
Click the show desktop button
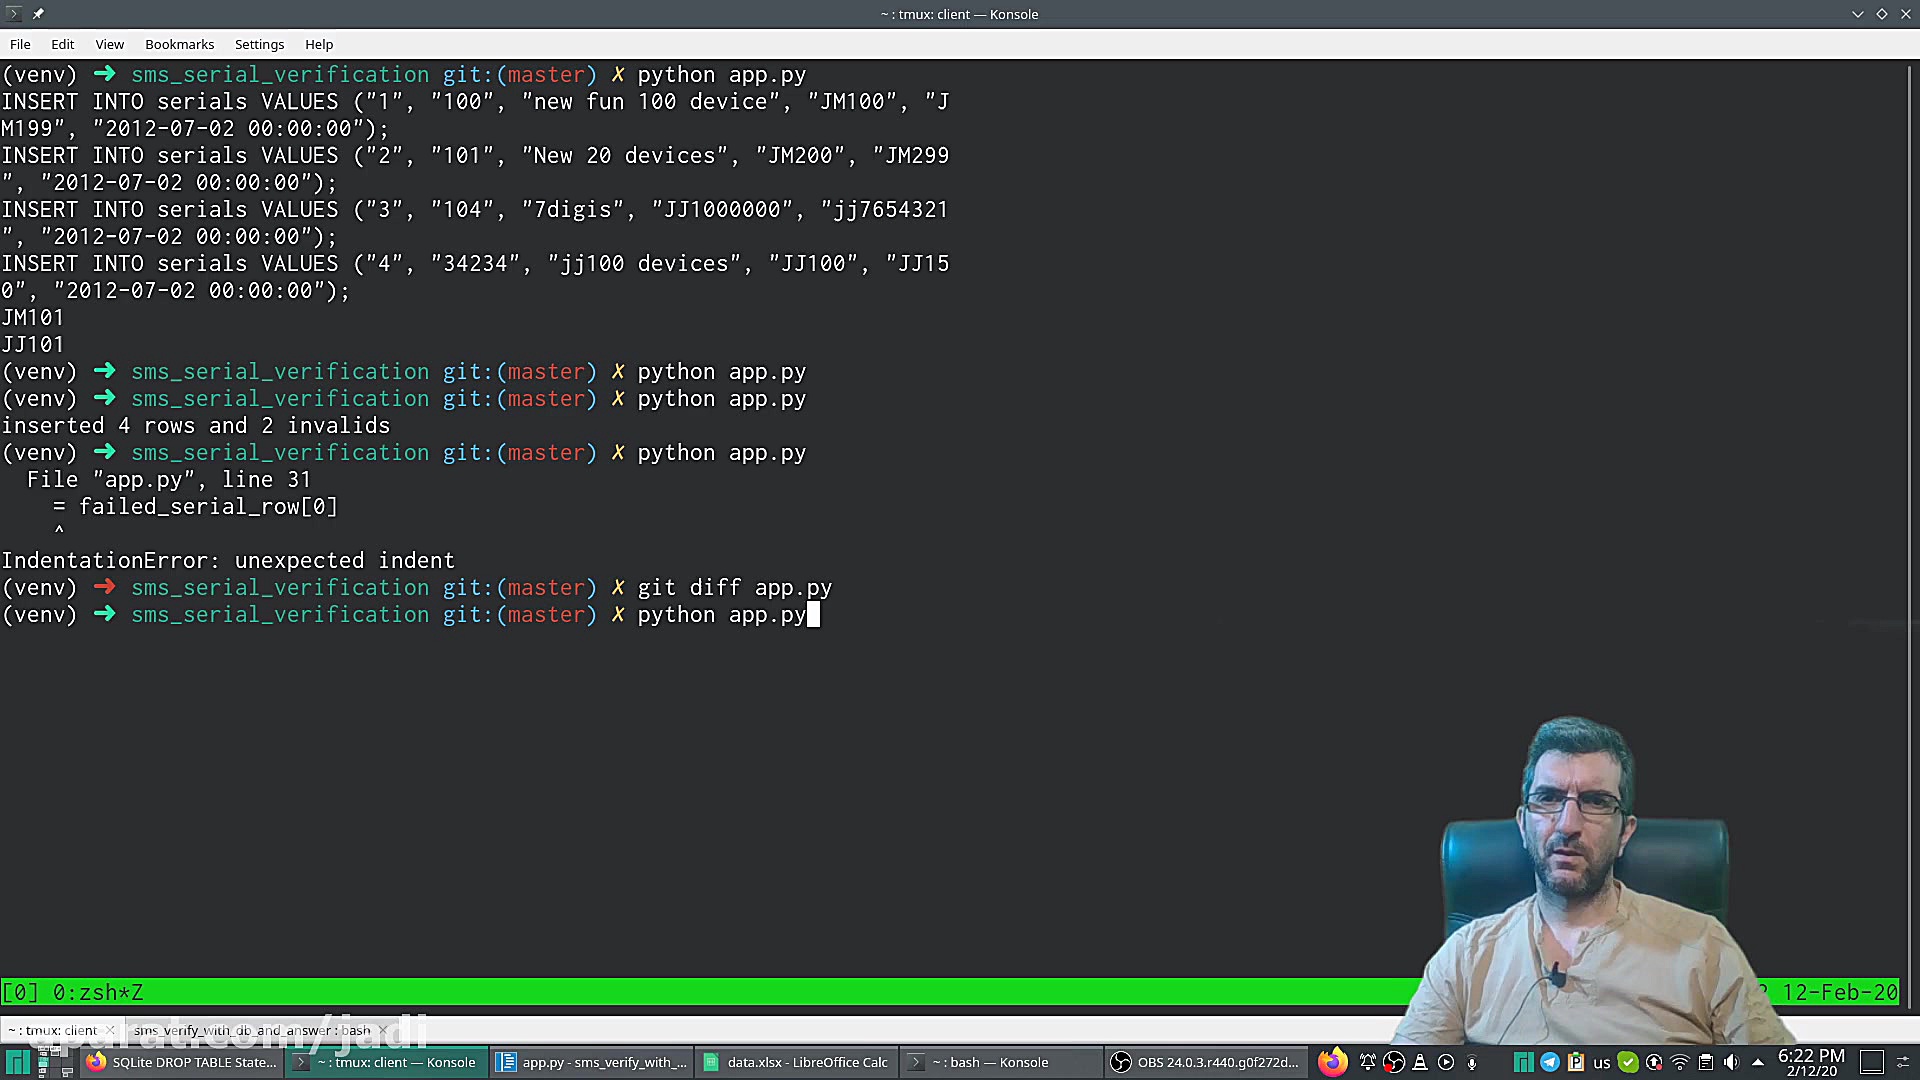tap(1871, 1062)
